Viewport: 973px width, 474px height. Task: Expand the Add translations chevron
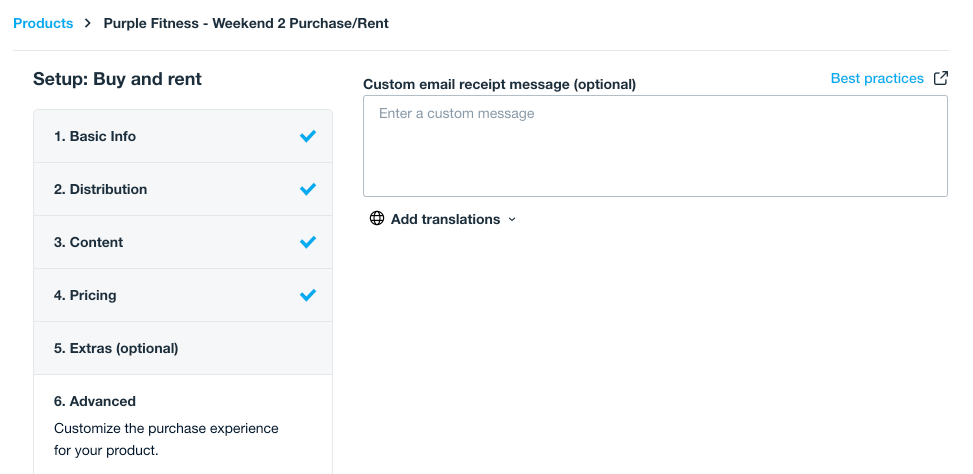[x=512, y=220]
